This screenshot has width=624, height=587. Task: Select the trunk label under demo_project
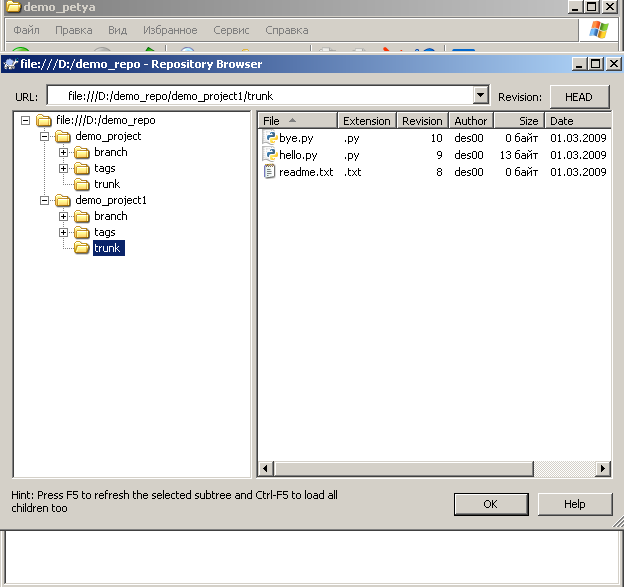pos(107,184)
